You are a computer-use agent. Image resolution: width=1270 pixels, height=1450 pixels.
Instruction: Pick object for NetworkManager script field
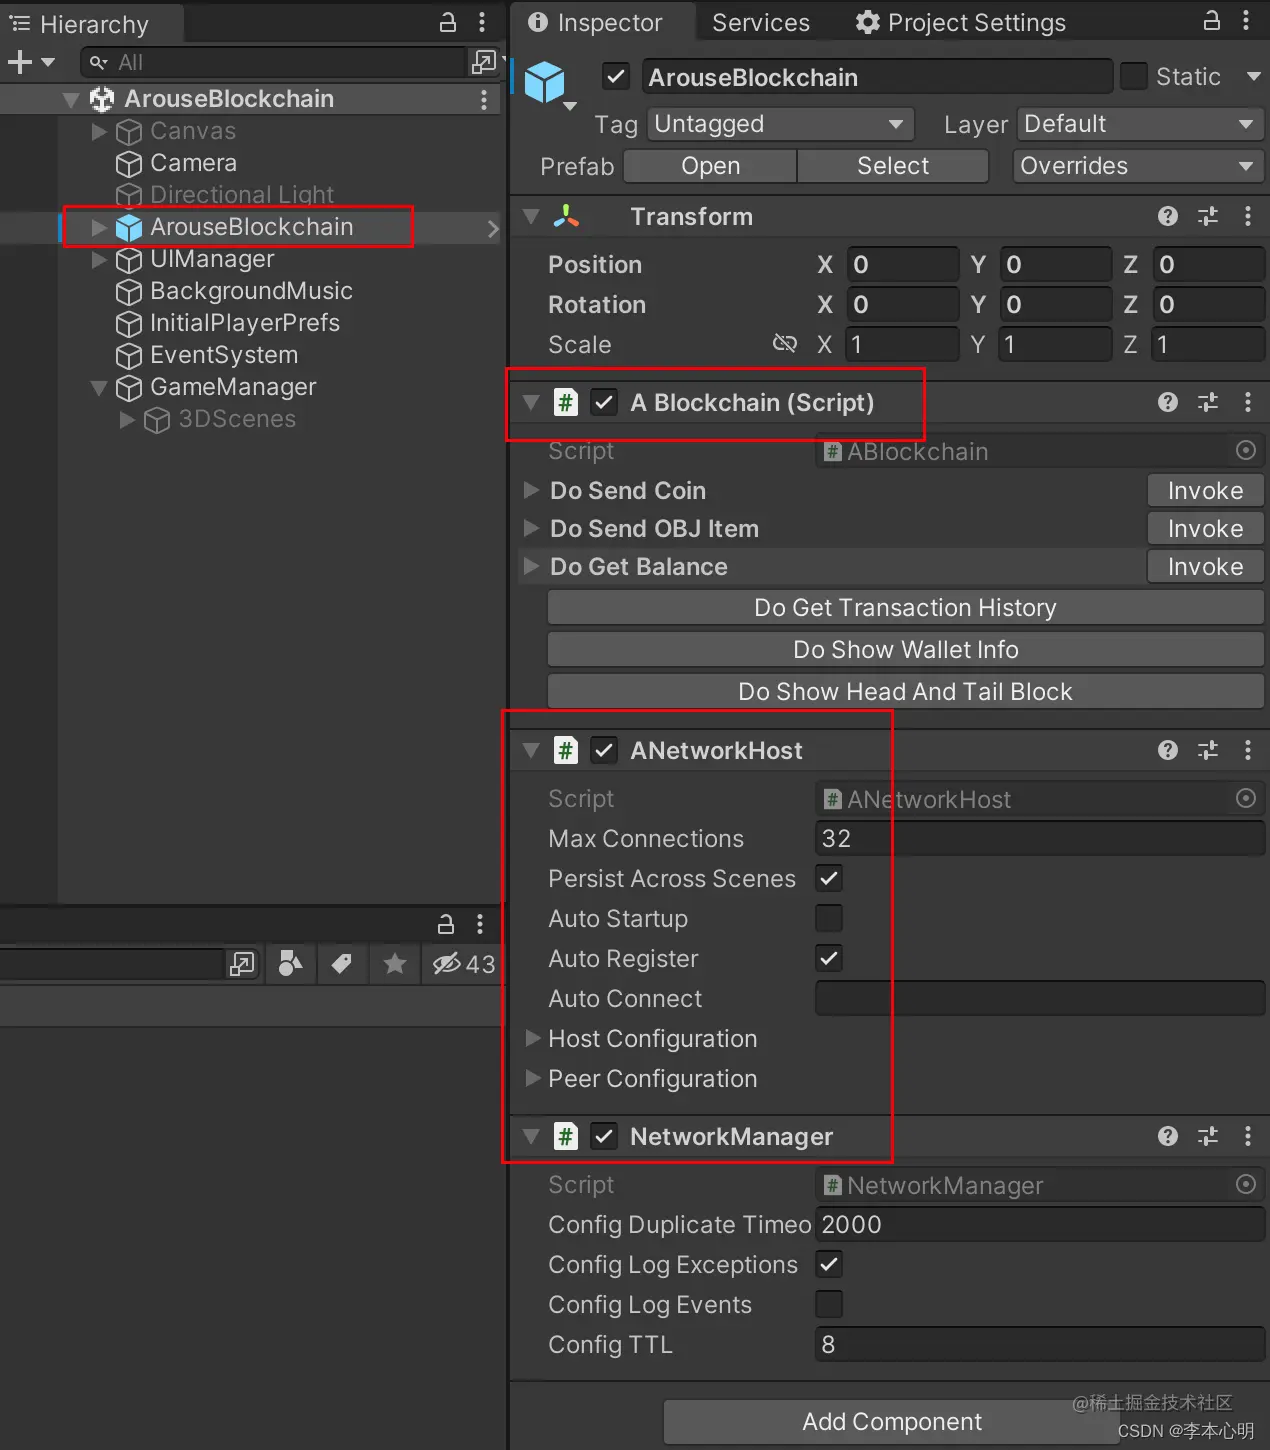coord(1246,1184)
